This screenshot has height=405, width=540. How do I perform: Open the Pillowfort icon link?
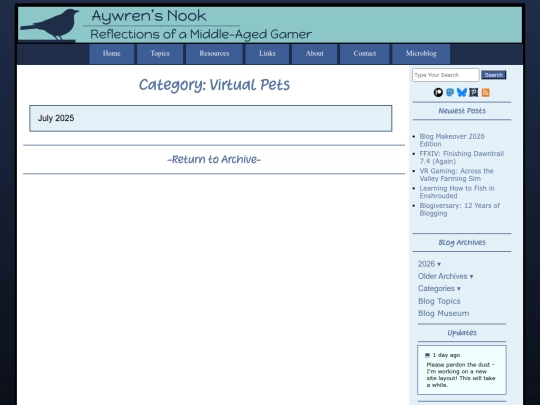coord(474,92)
